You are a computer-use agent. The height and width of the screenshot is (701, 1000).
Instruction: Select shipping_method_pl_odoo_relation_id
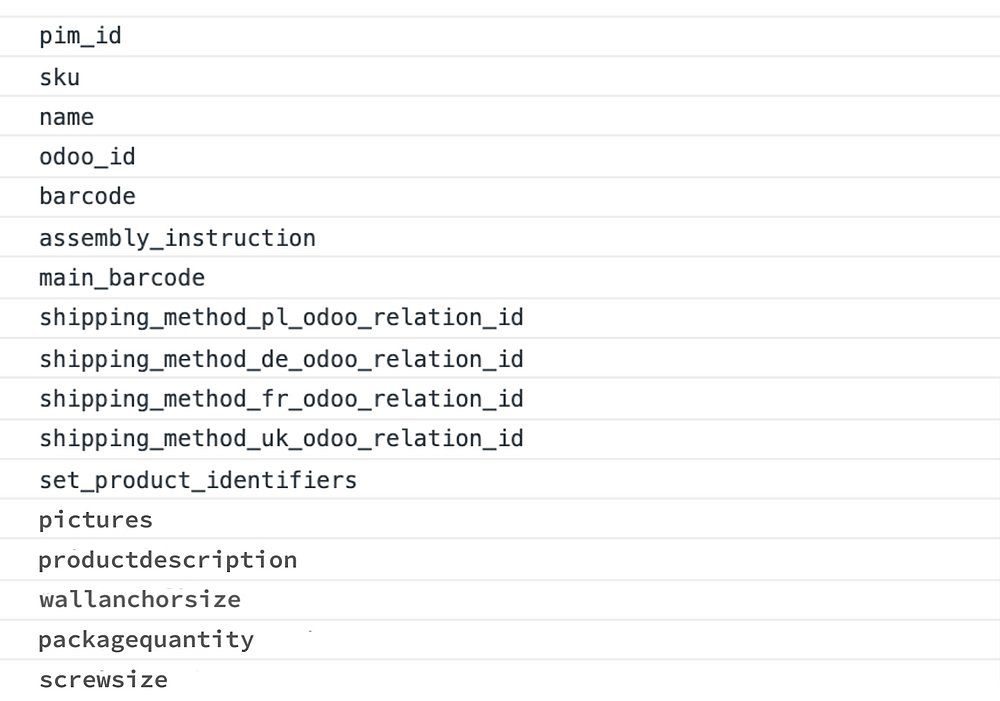pyautogui.click(x=281, y=318)
